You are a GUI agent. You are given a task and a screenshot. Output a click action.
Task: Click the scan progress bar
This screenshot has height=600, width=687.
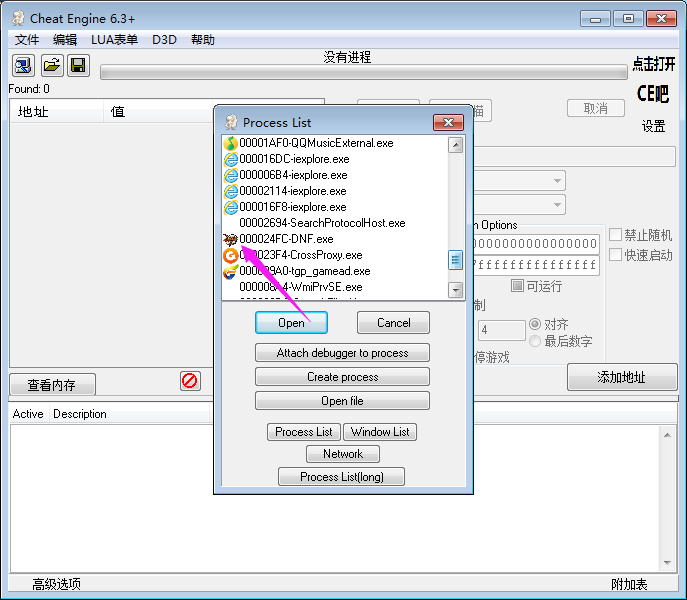(364, 72)
